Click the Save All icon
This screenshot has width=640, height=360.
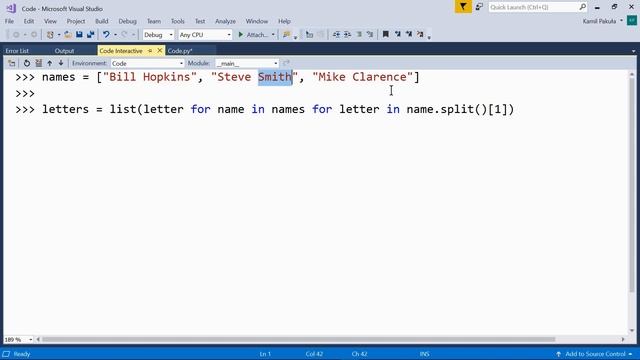pyautogui.click(x=91, y=35)
